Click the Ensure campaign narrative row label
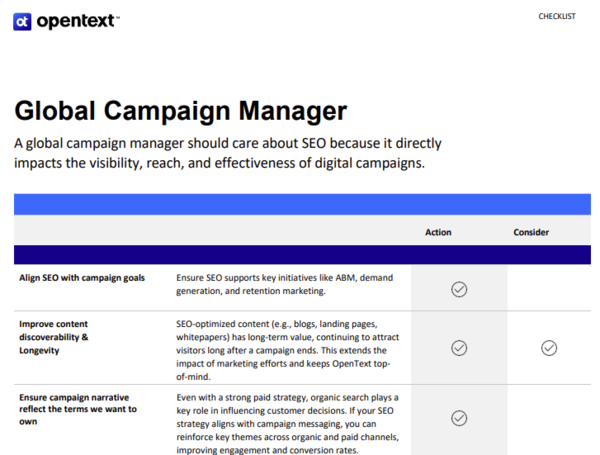 tap(78, 409)
